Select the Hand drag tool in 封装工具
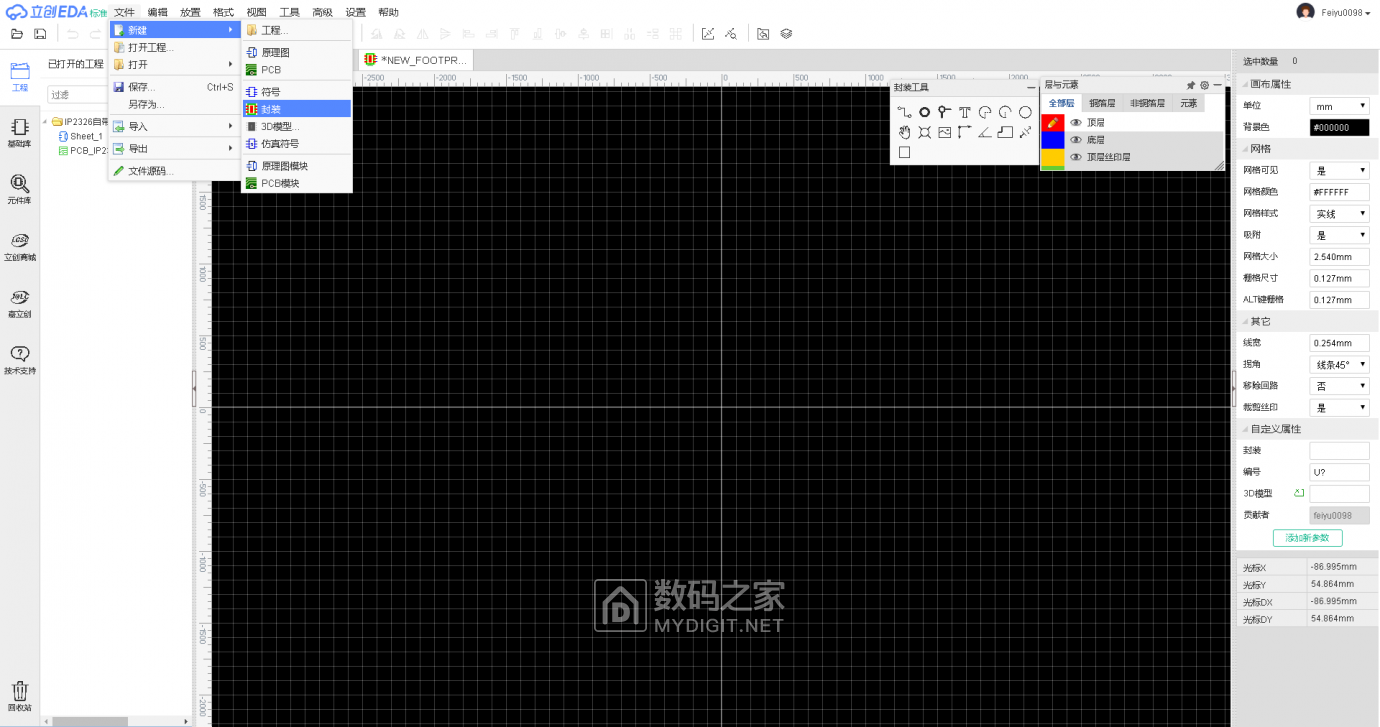 tap(904, 133)
